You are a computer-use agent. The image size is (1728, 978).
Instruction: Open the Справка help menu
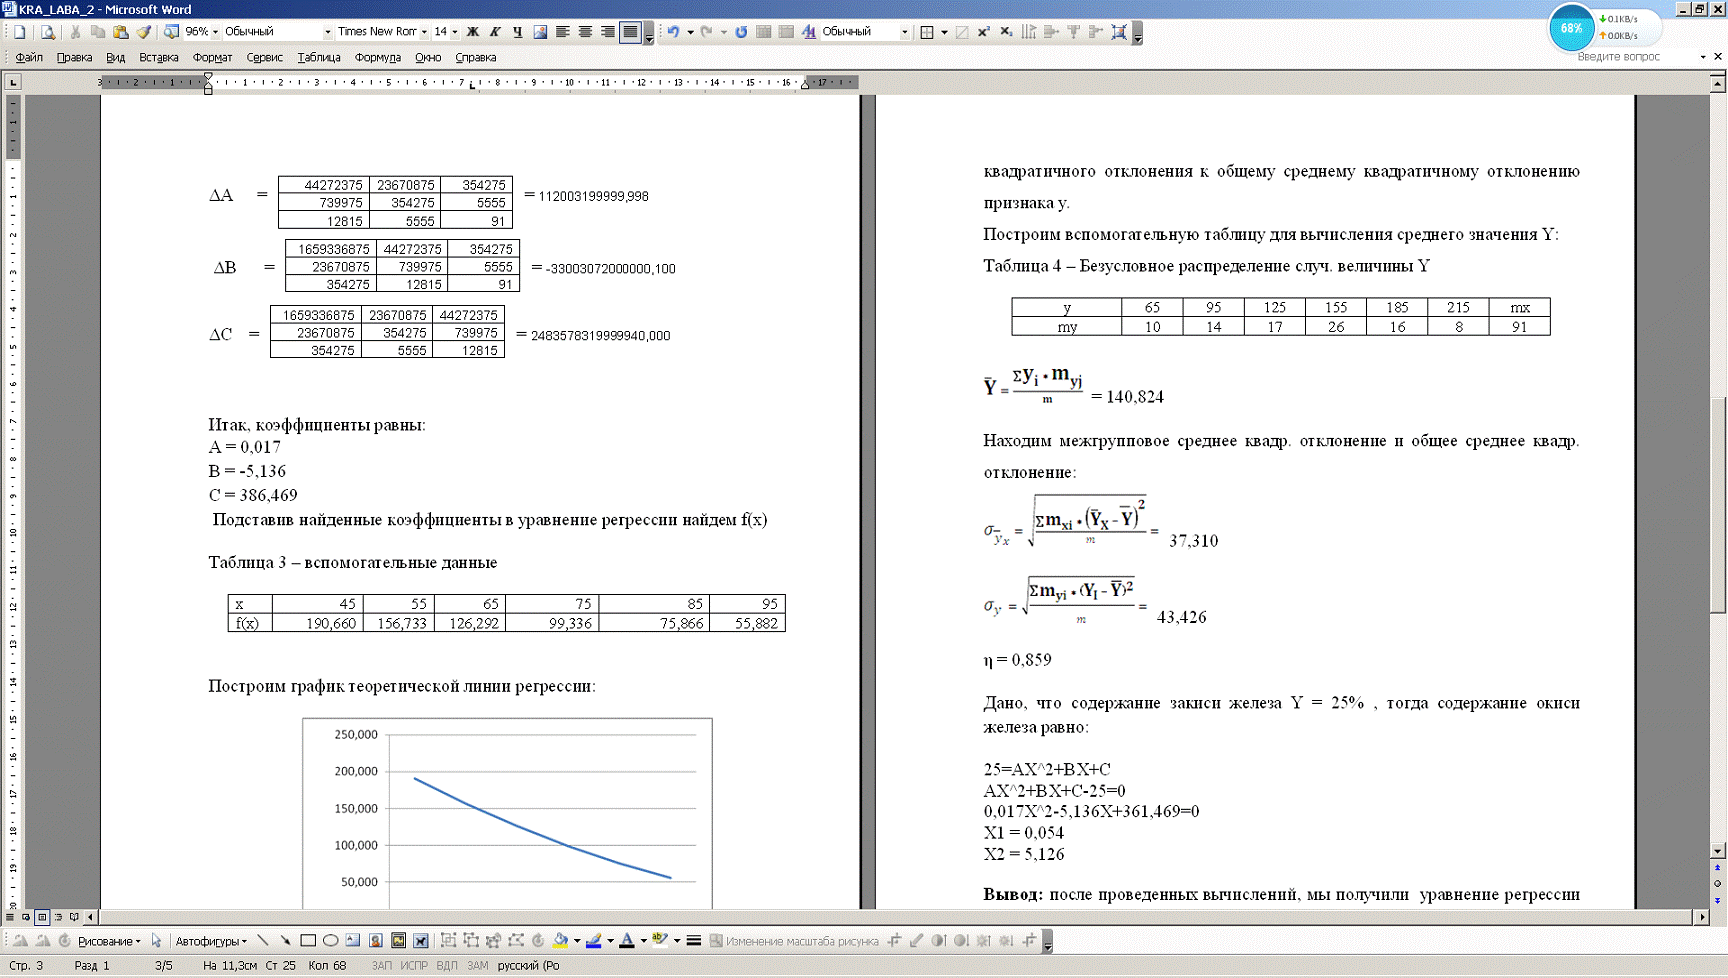[475, 58]
